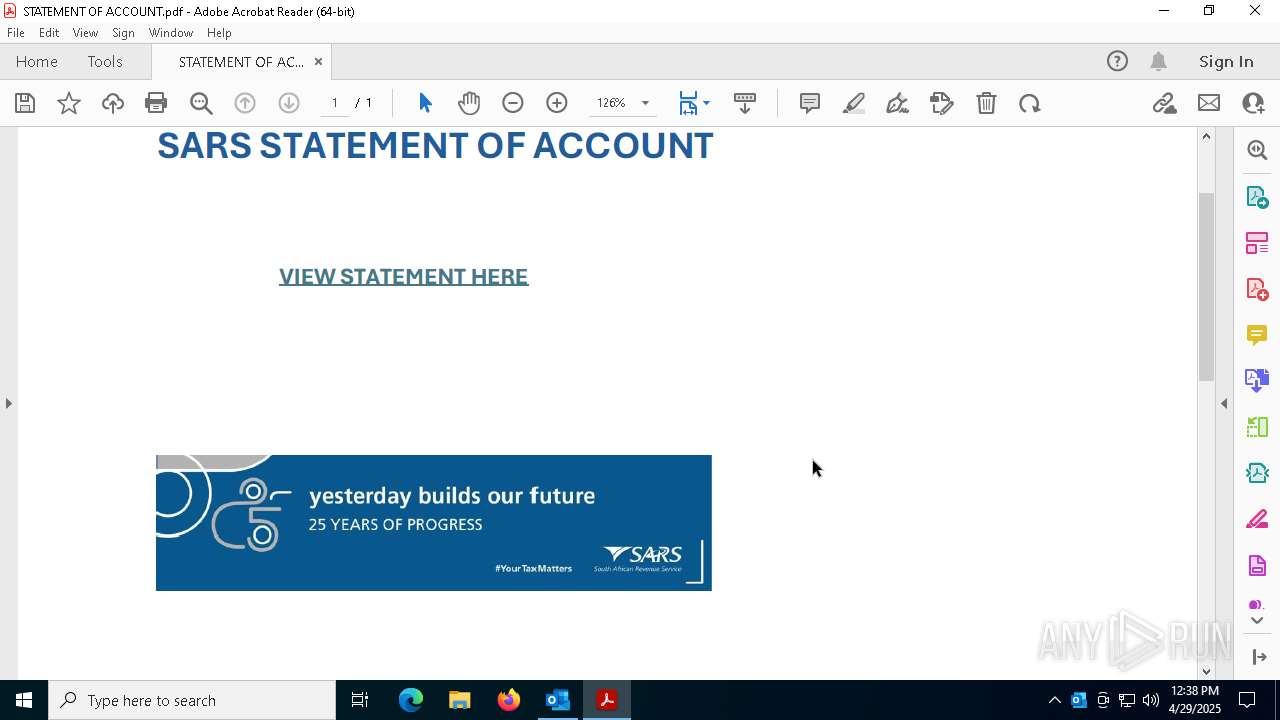The height and width of the screenshot is (720, 1280).
Task: Open the Help menu
Action: (x=219, y=33)
